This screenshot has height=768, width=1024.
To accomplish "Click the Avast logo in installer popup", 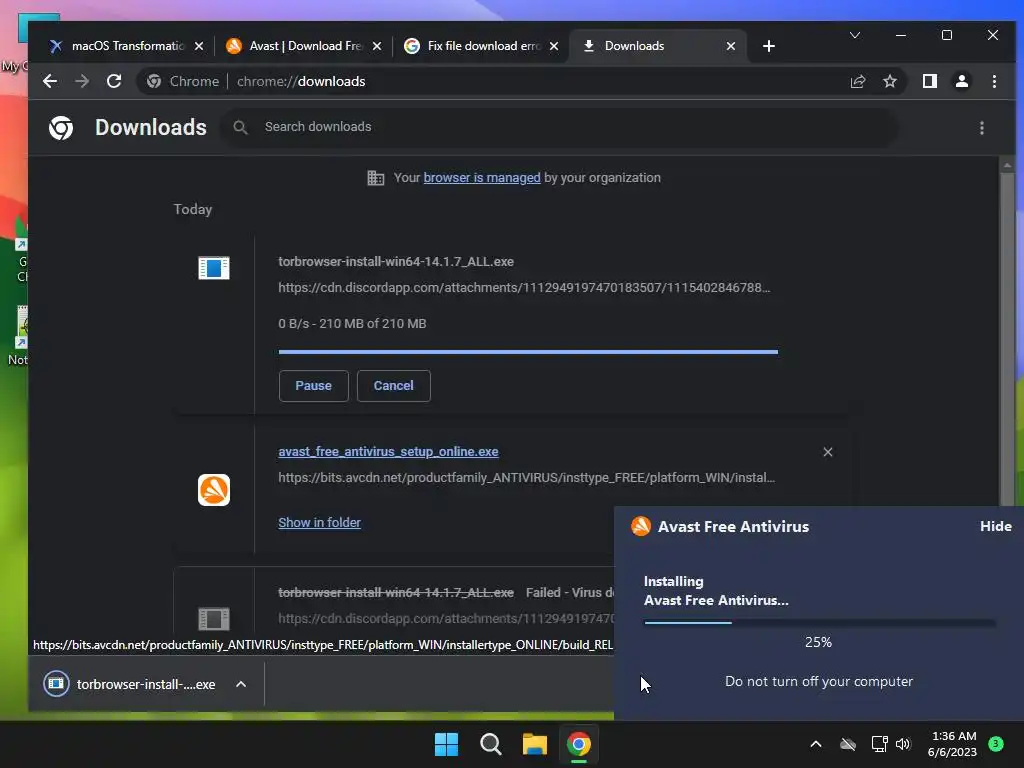I will click(x=641, y=526).
